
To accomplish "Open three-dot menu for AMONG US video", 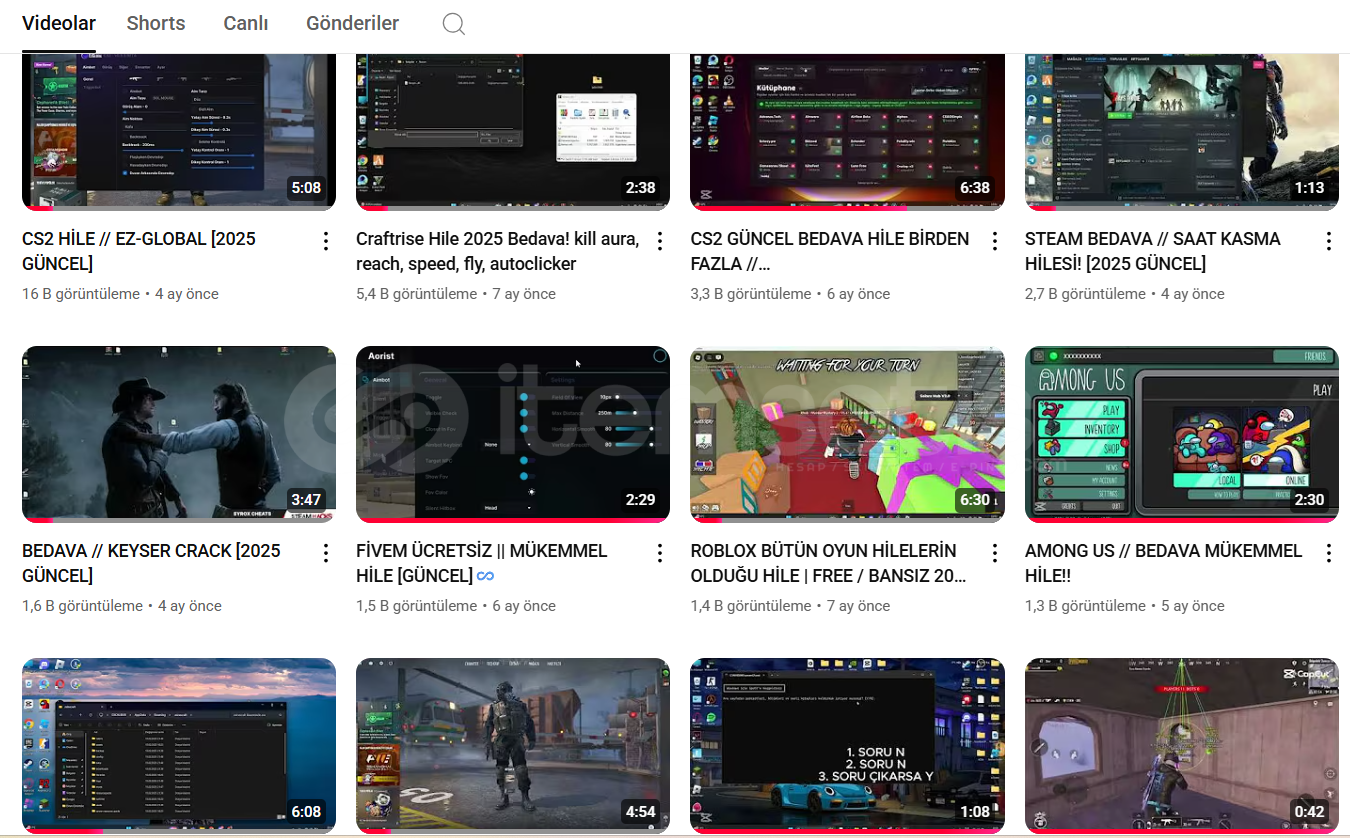I will point(1328,553).
